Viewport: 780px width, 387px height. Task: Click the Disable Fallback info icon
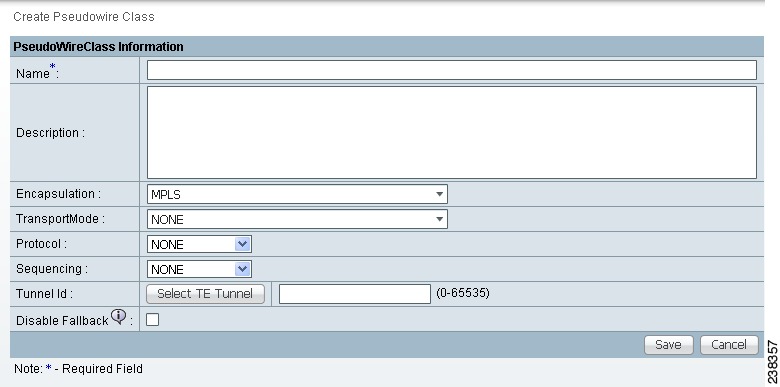tap(118, 316)
